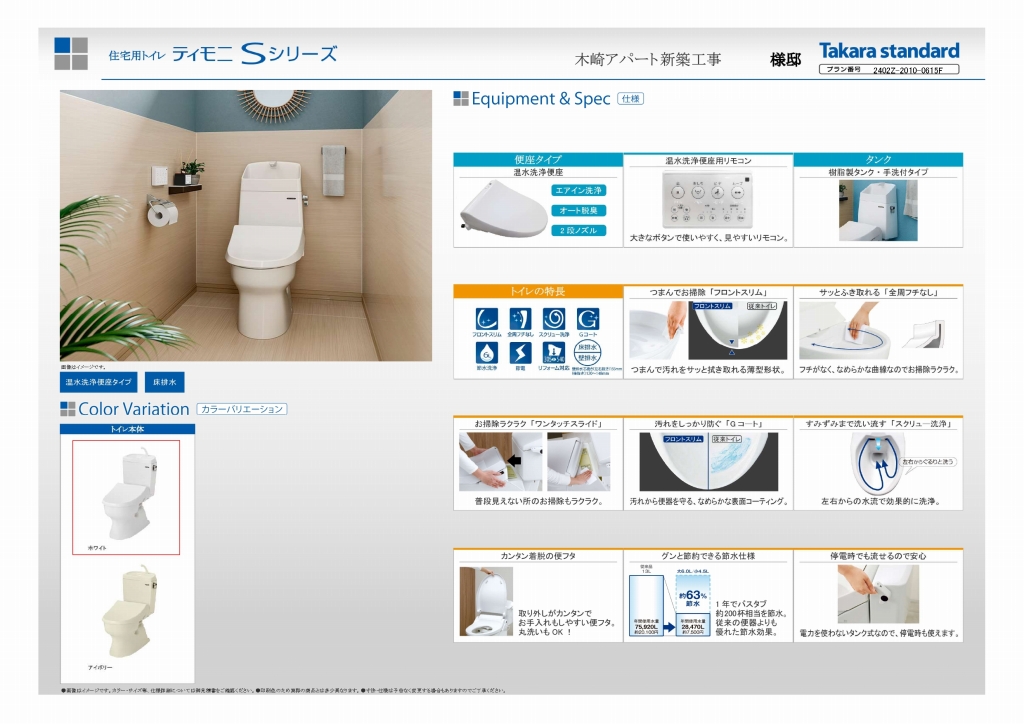Select the 便座タイプ header tab
Viewport: 1024px width, 724px height.
pos(537,159)
